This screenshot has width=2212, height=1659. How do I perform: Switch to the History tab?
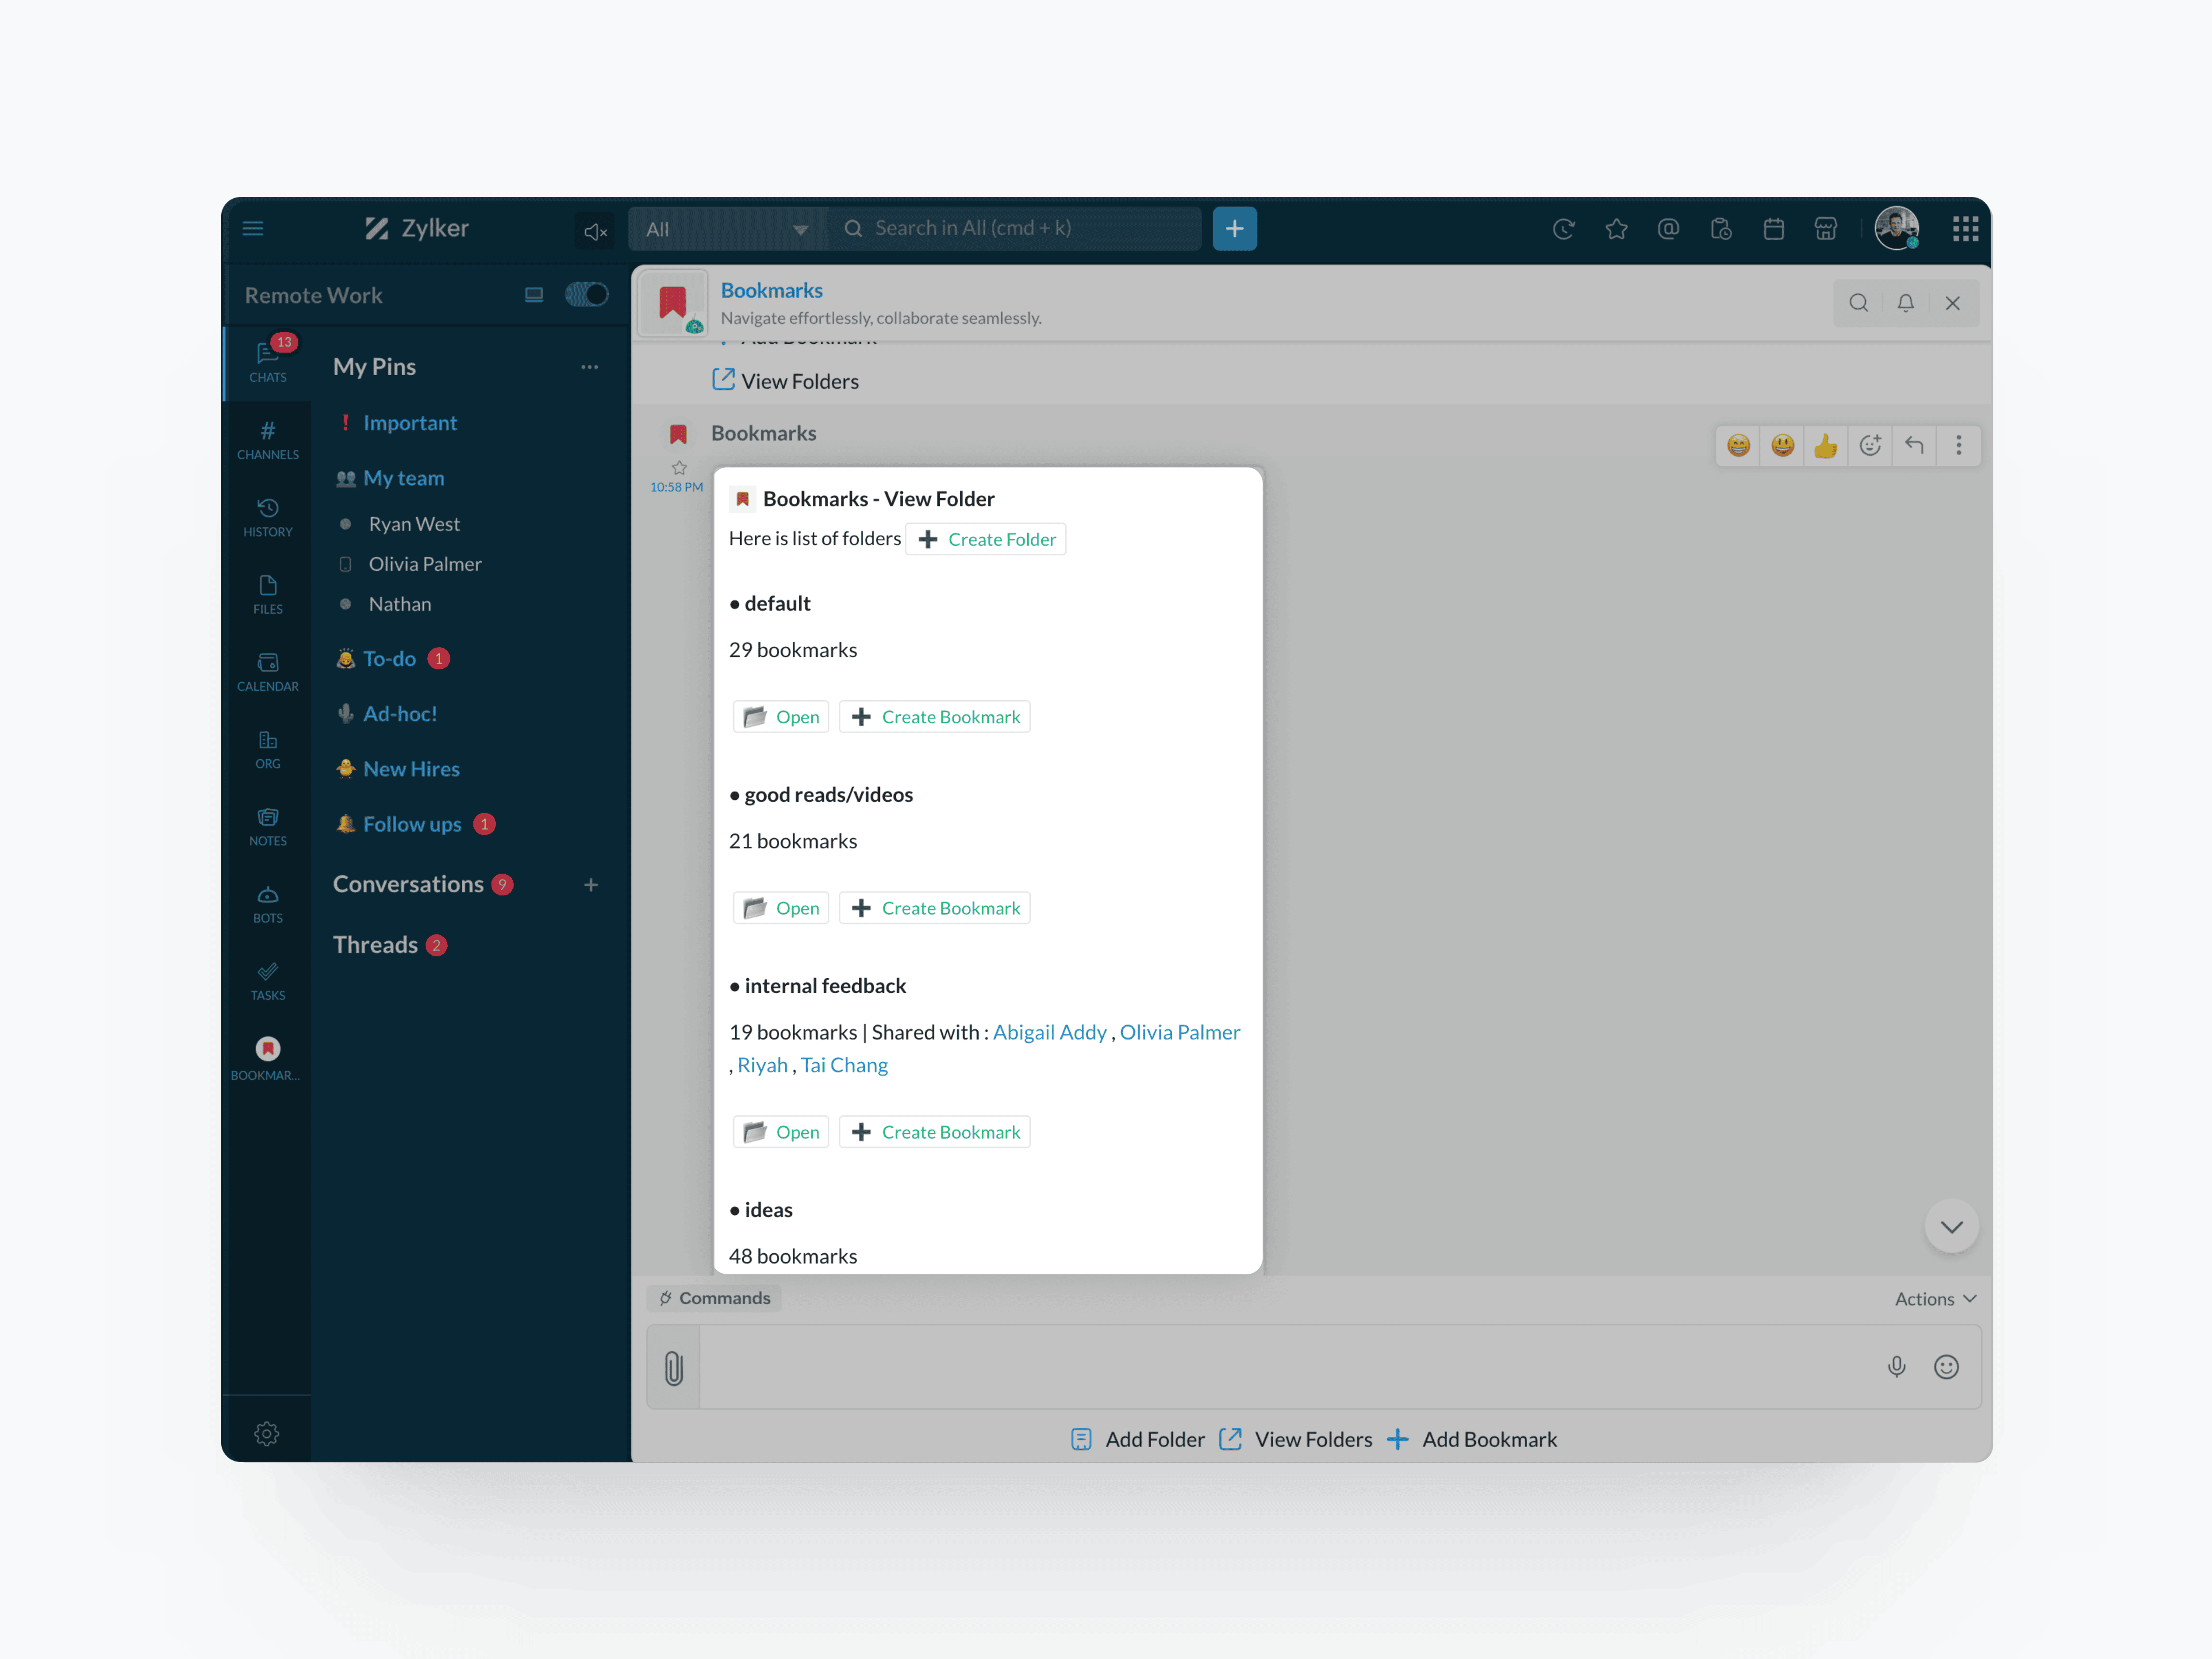point(267,517)
